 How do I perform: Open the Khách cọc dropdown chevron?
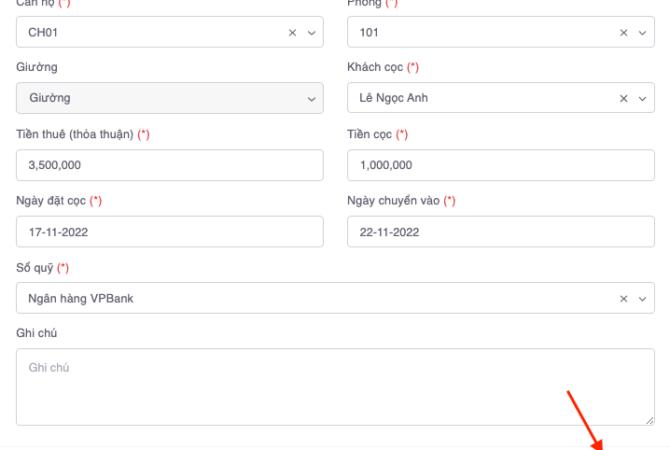point(641,98)
